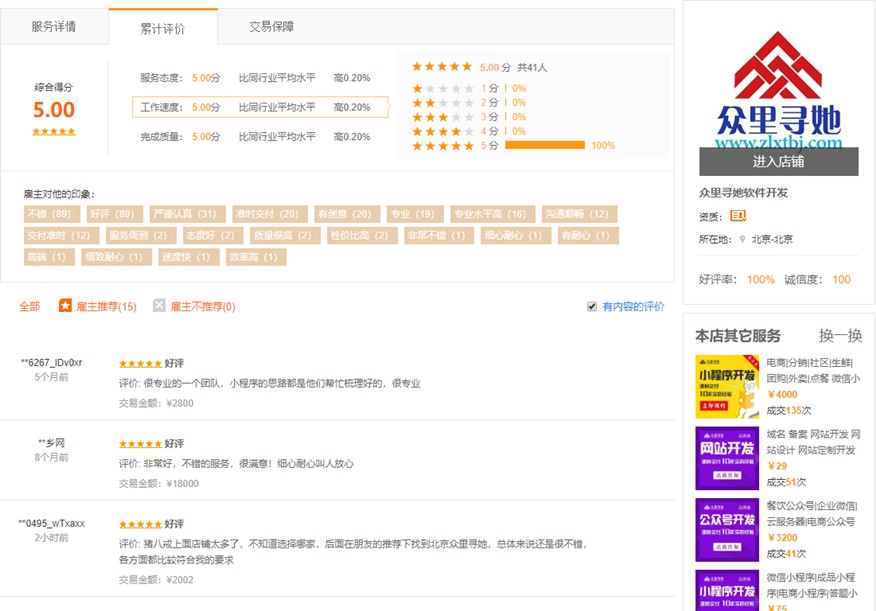
Task: Open the purple 网站开发 service thumbnail
Action: [727, 458]
